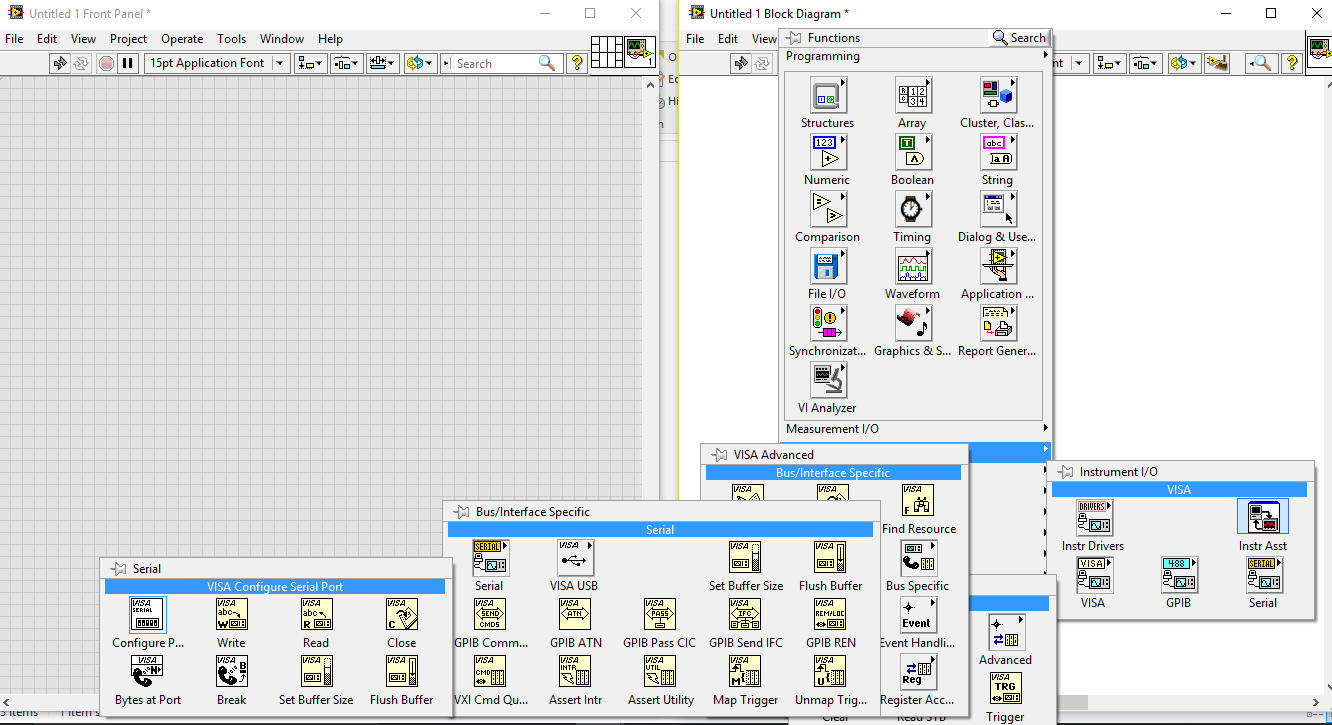The width and height of the screenshot is (1332, 725).
Task: Open Reorder dropdown on the Front Panel toolbar
Action: [x=420, y=63]
